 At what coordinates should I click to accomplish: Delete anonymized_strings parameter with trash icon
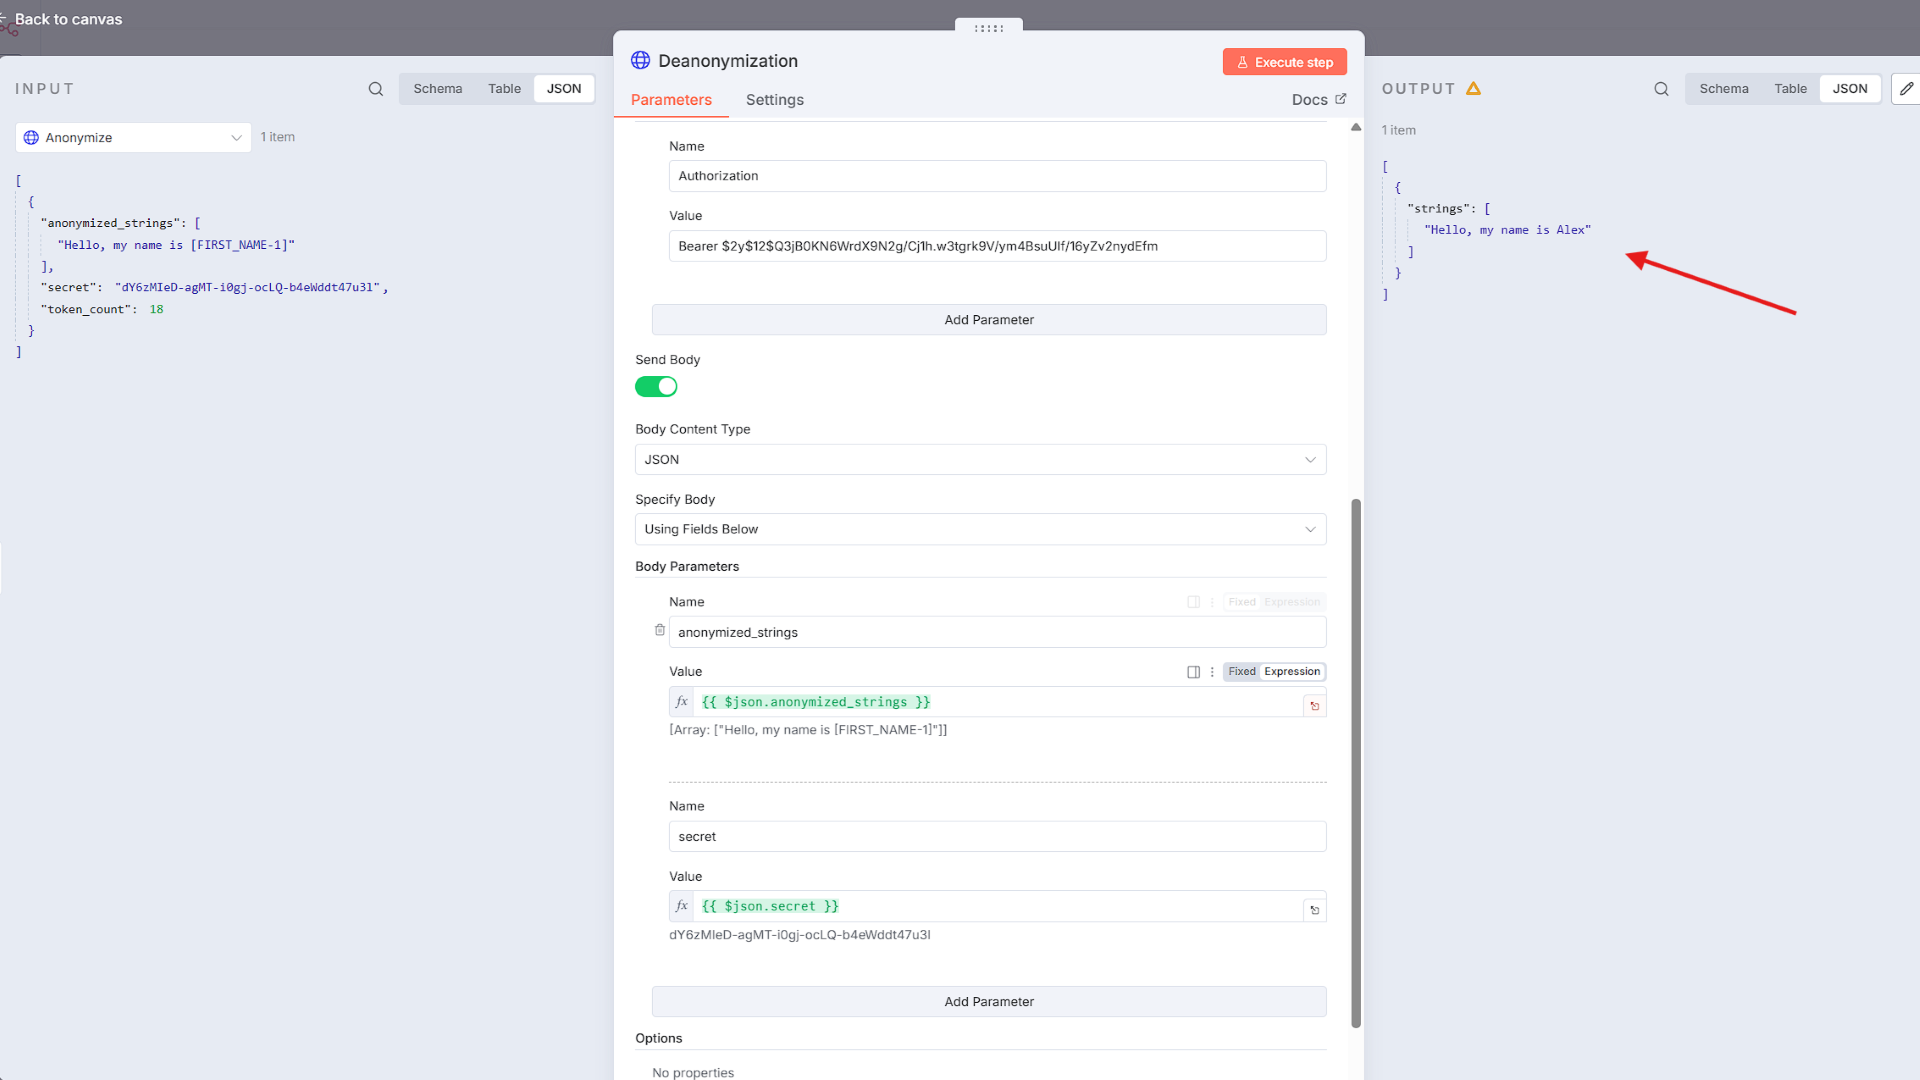pos(659,630)
